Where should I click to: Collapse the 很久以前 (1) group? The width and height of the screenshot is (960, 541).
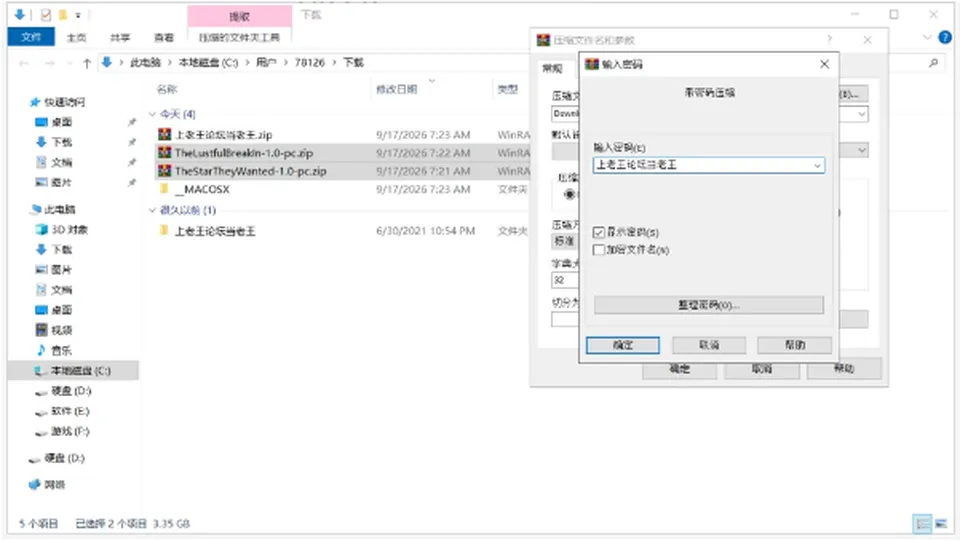pyautogui.click(x=152, y=211)
